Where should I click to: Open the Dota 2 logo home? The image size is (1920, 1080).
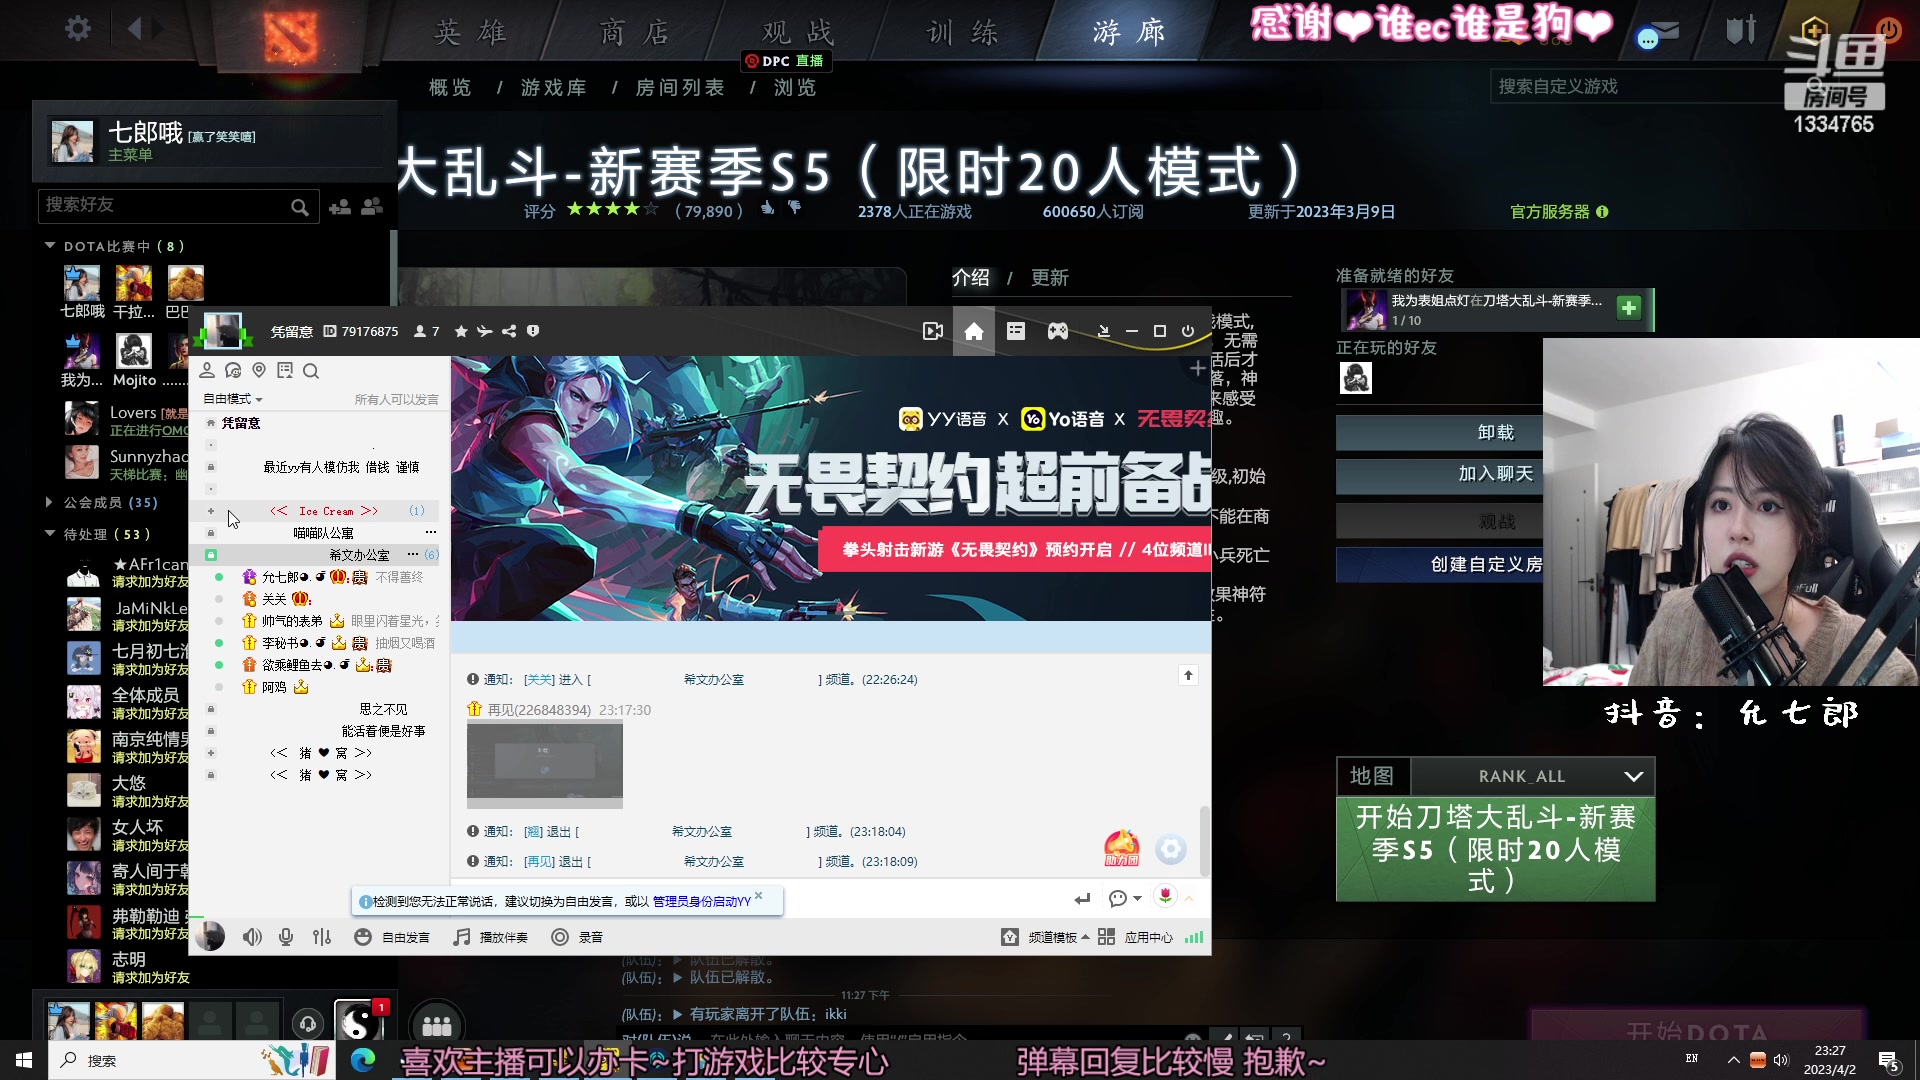point(290,36)
